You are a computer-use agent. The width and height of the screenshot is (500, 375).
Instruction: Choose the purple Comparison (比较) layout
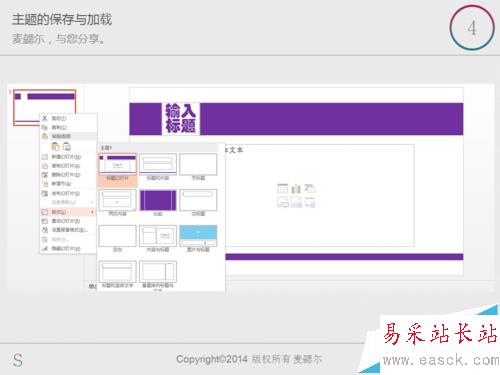[158, 203]
